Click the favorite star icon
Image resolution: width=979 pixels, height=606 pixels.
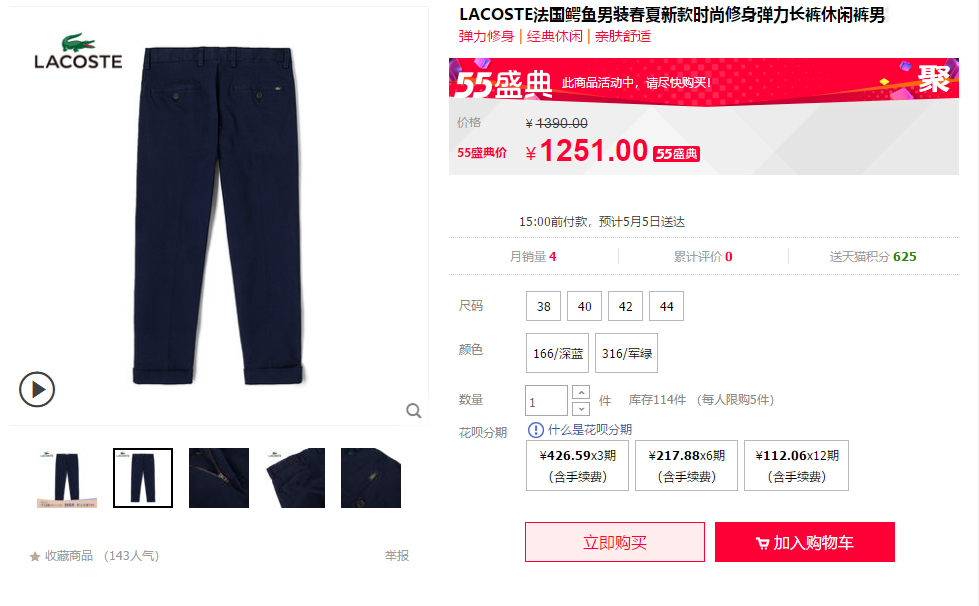(35, 556)
